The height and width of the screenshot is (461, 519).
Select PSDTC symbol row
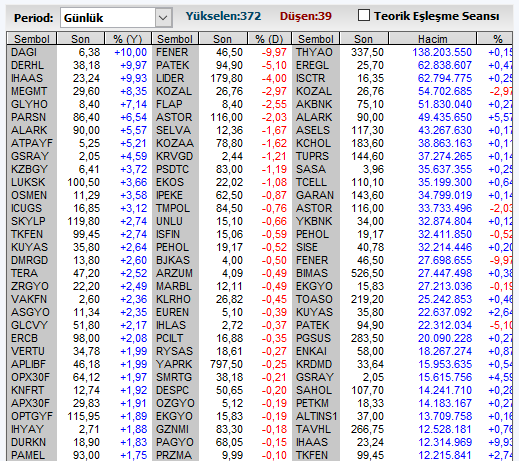tap(172, 169)
